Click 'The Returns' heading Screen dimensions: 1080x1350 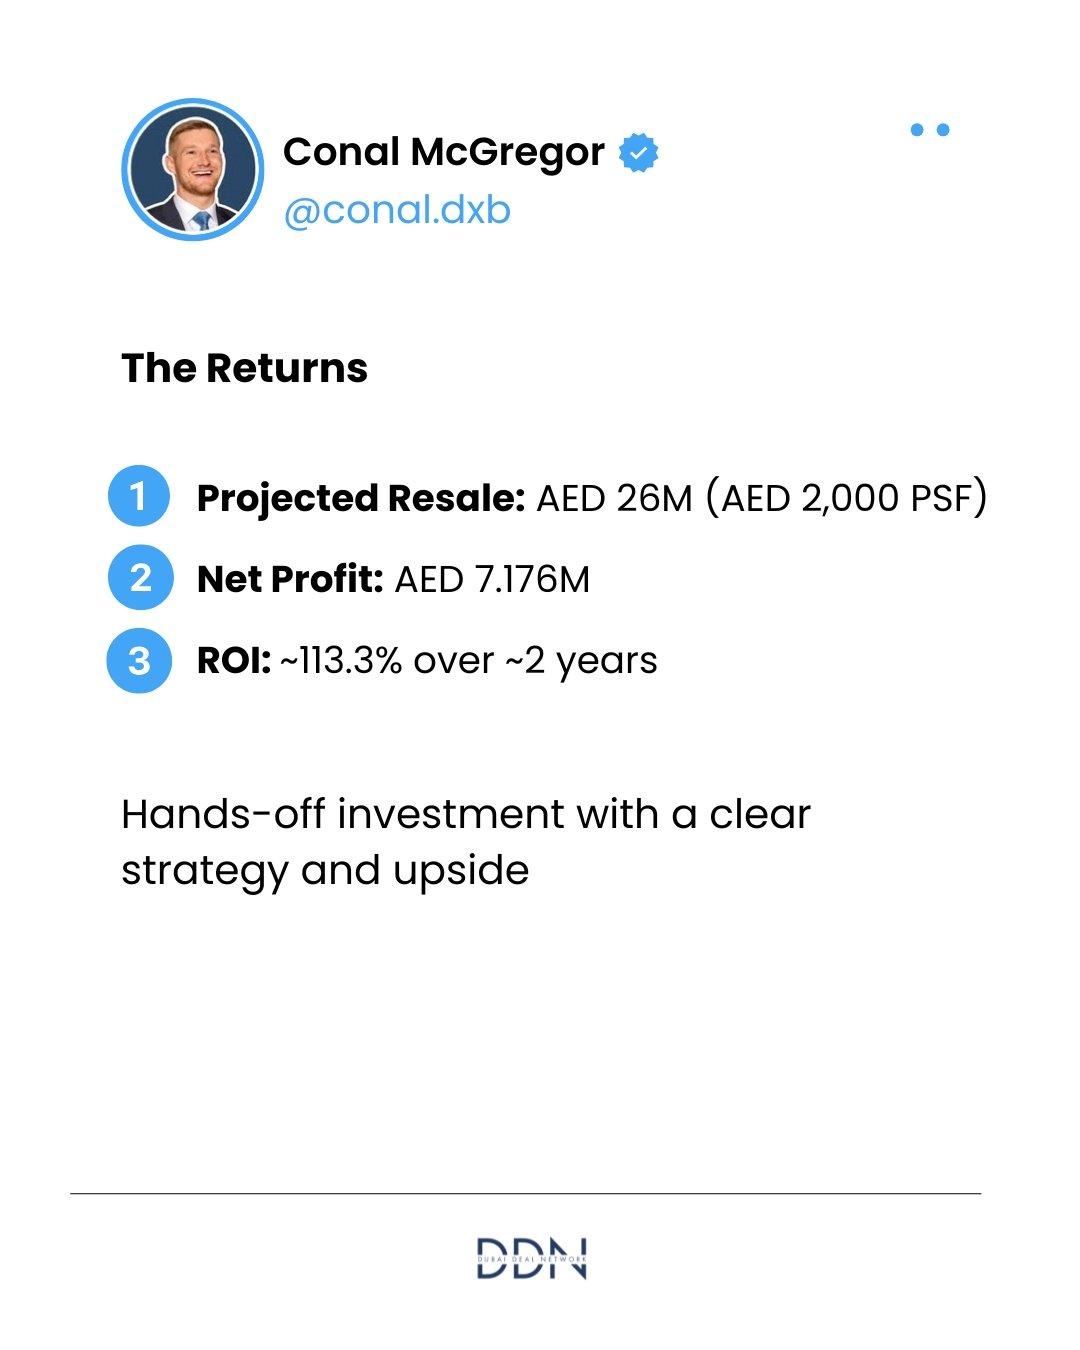245,368
